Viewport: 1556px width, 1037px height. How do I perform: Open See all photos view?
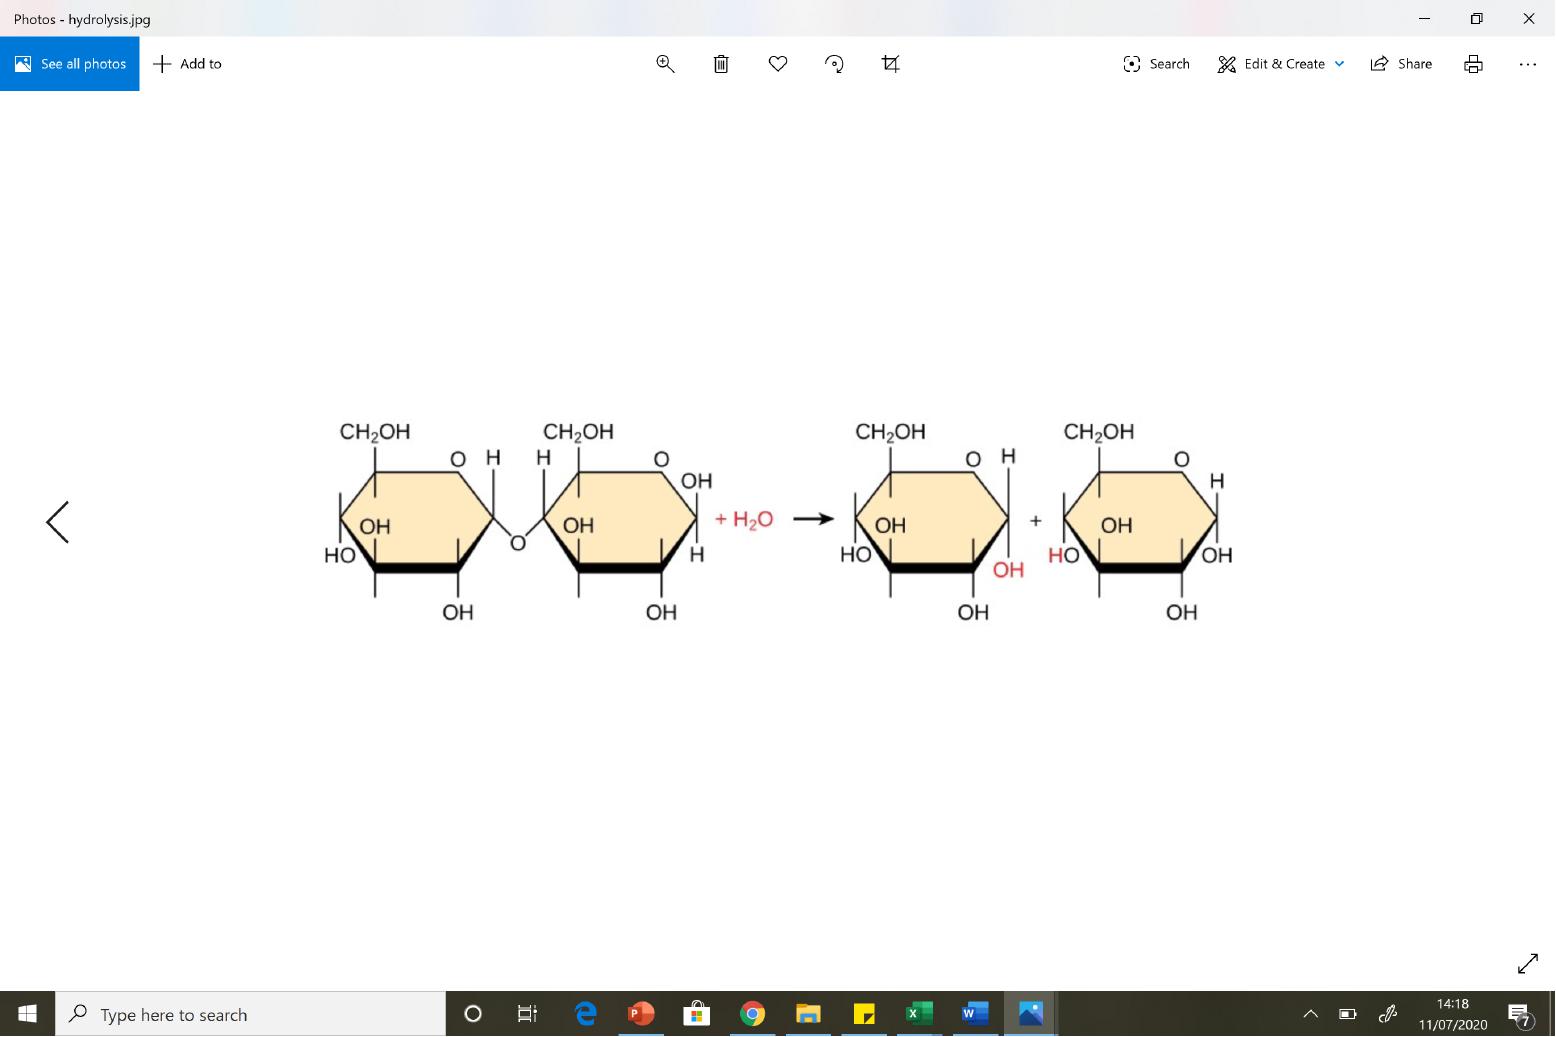70,64
